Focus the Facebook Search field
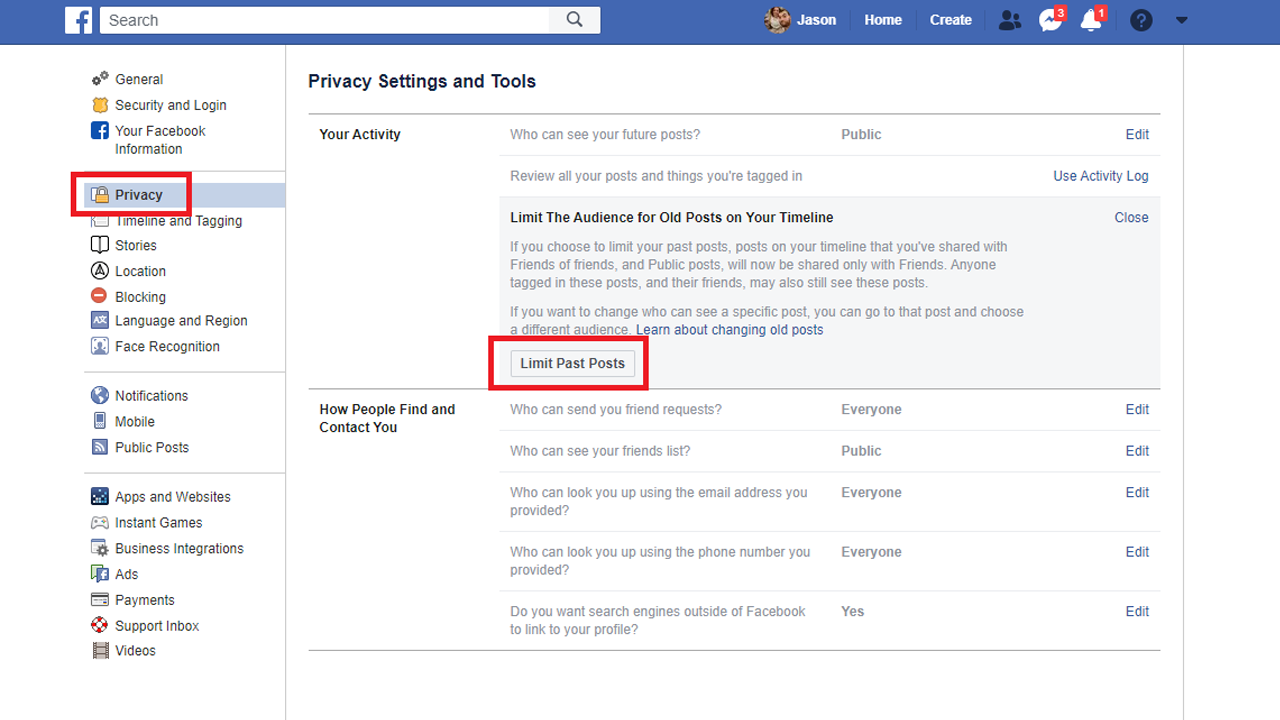 pos(325,20)
